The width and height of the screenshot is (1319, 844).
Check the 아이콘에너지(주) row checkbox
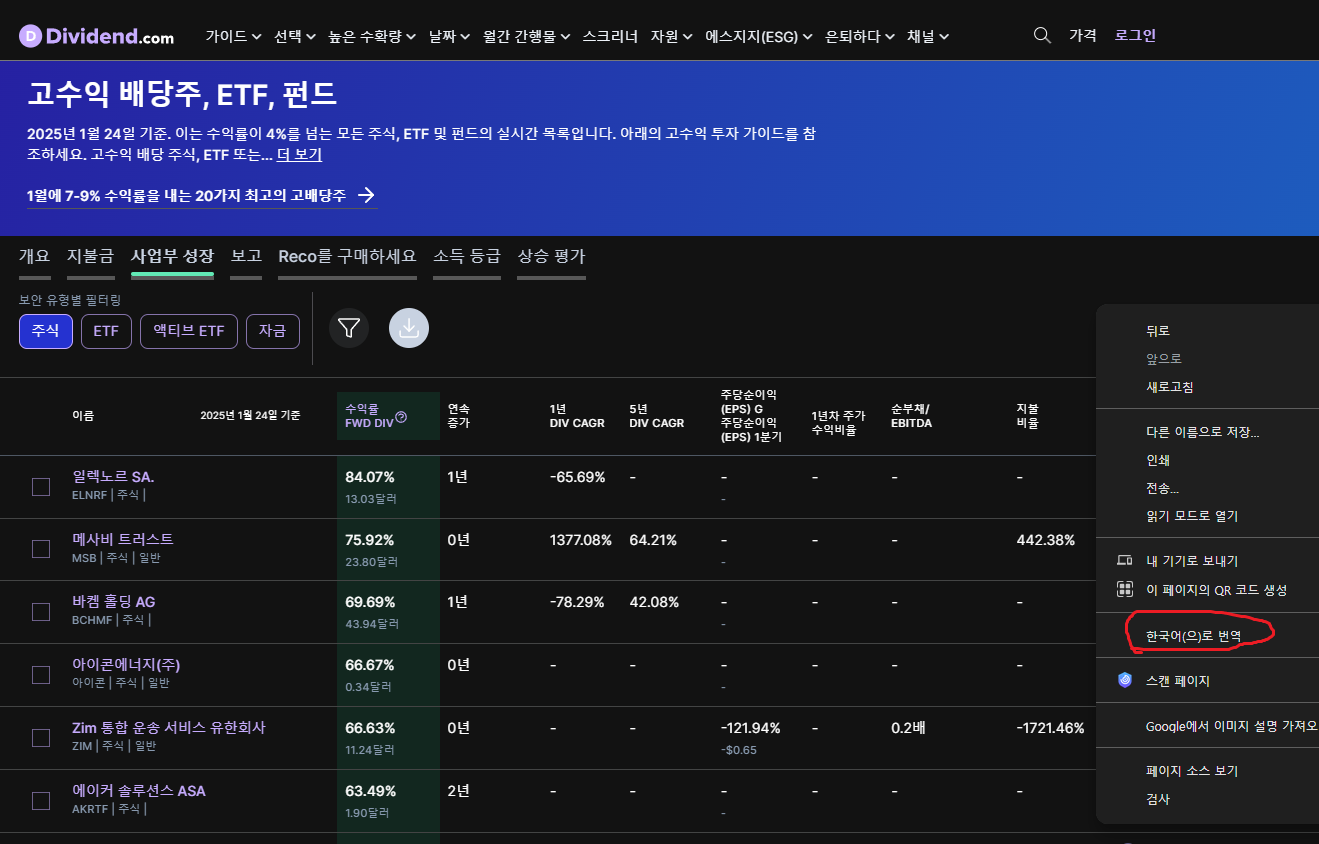(41, 675)
